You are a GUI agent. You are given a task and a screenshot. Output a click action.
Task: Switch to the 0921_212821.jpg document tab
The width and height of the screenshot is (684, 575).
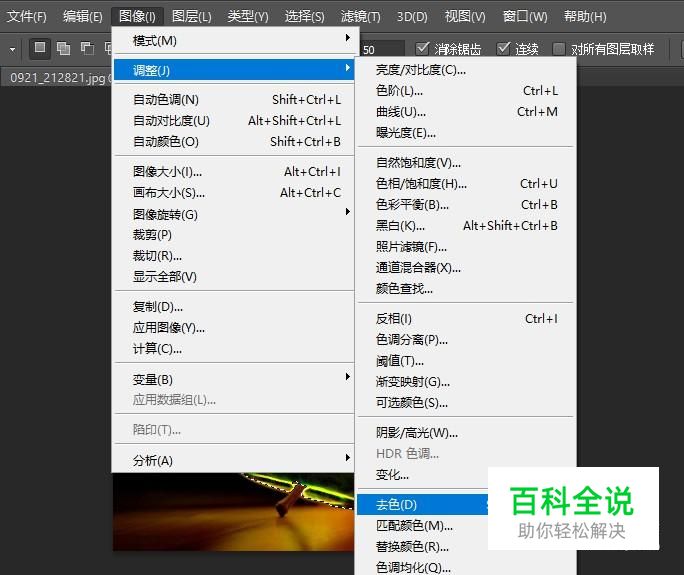pos(57,78)
